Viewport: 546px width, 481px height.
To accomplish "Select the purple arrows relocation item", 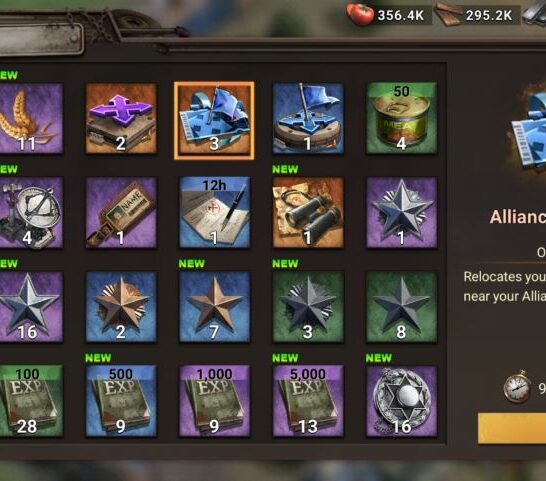I will point(121,118).
